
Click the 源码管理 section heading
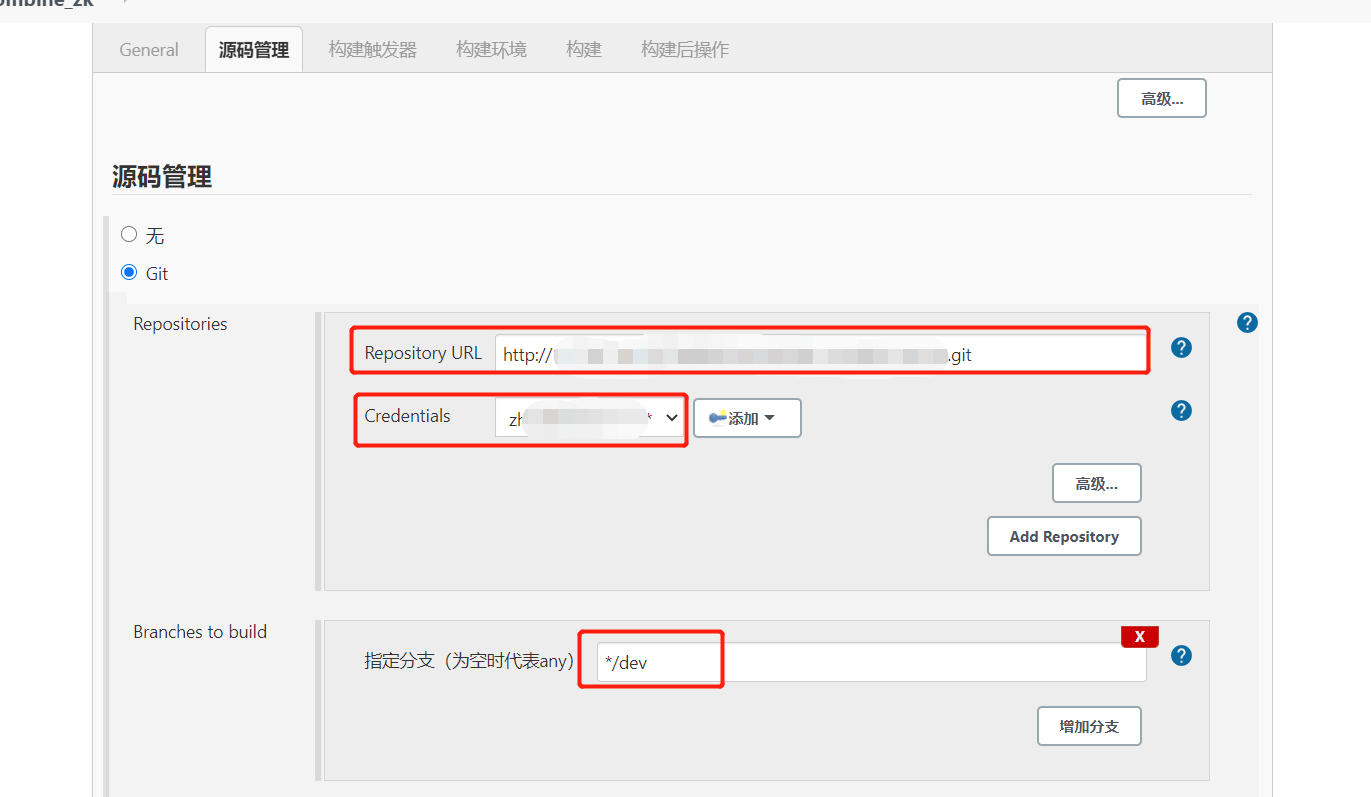pyautogui.click(x=162, y=177)
